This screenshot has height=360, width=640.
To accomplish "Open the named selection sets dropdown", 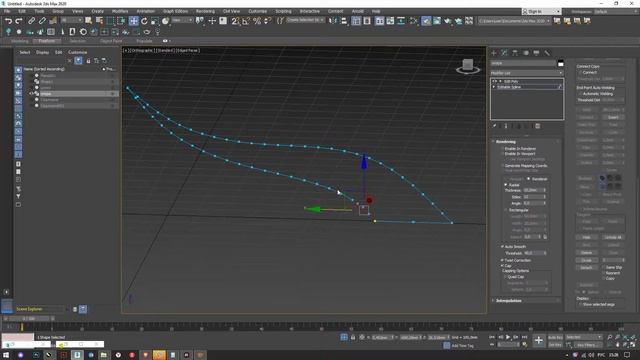I will (x=305, y=20).
